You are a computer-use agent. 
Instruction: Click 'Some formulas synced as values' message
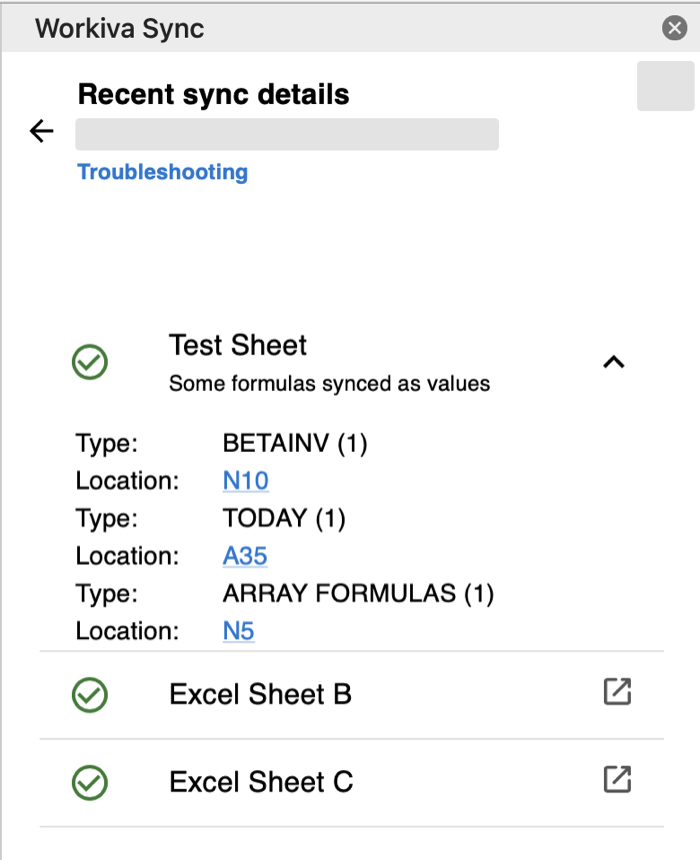[329, 383]
